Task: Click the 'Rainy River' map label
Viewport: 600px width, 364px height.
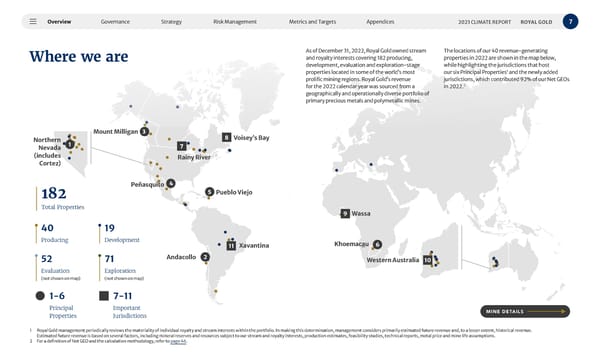Action: click(x=194, y=157)
